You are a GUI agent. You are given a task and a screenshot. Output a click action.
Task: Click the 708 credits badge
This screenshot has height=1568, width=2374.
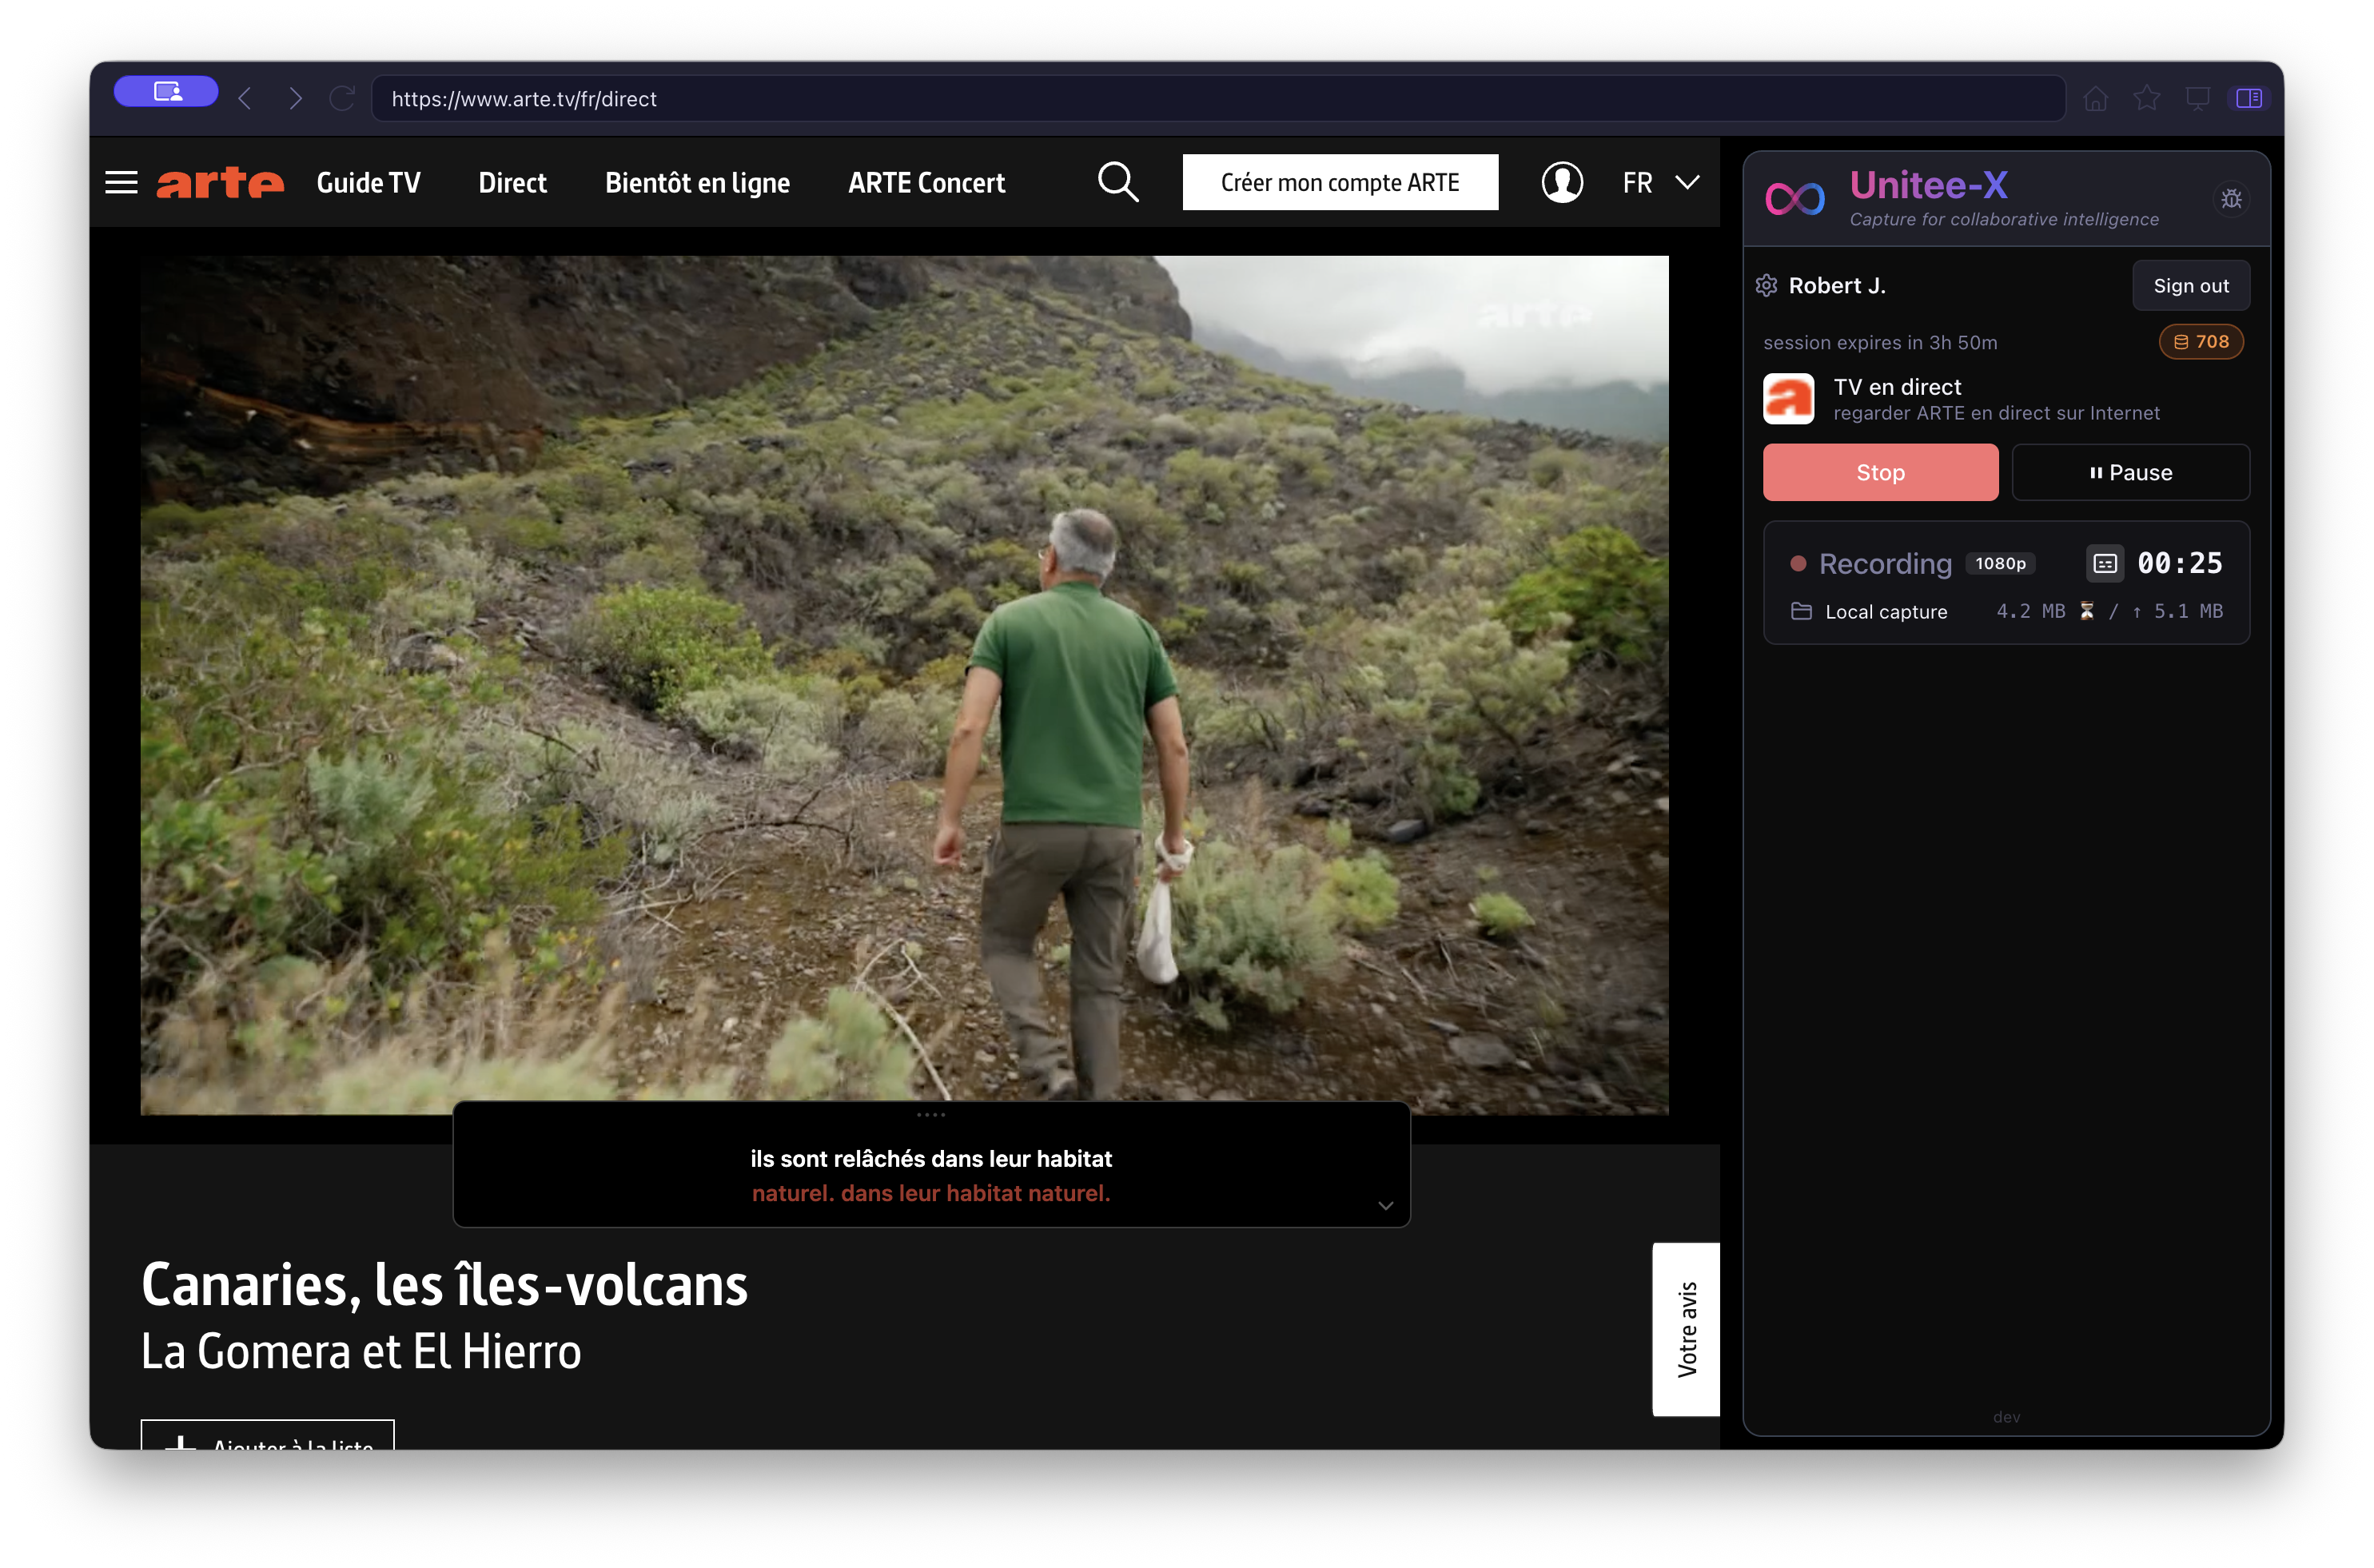pos(2201,342)
